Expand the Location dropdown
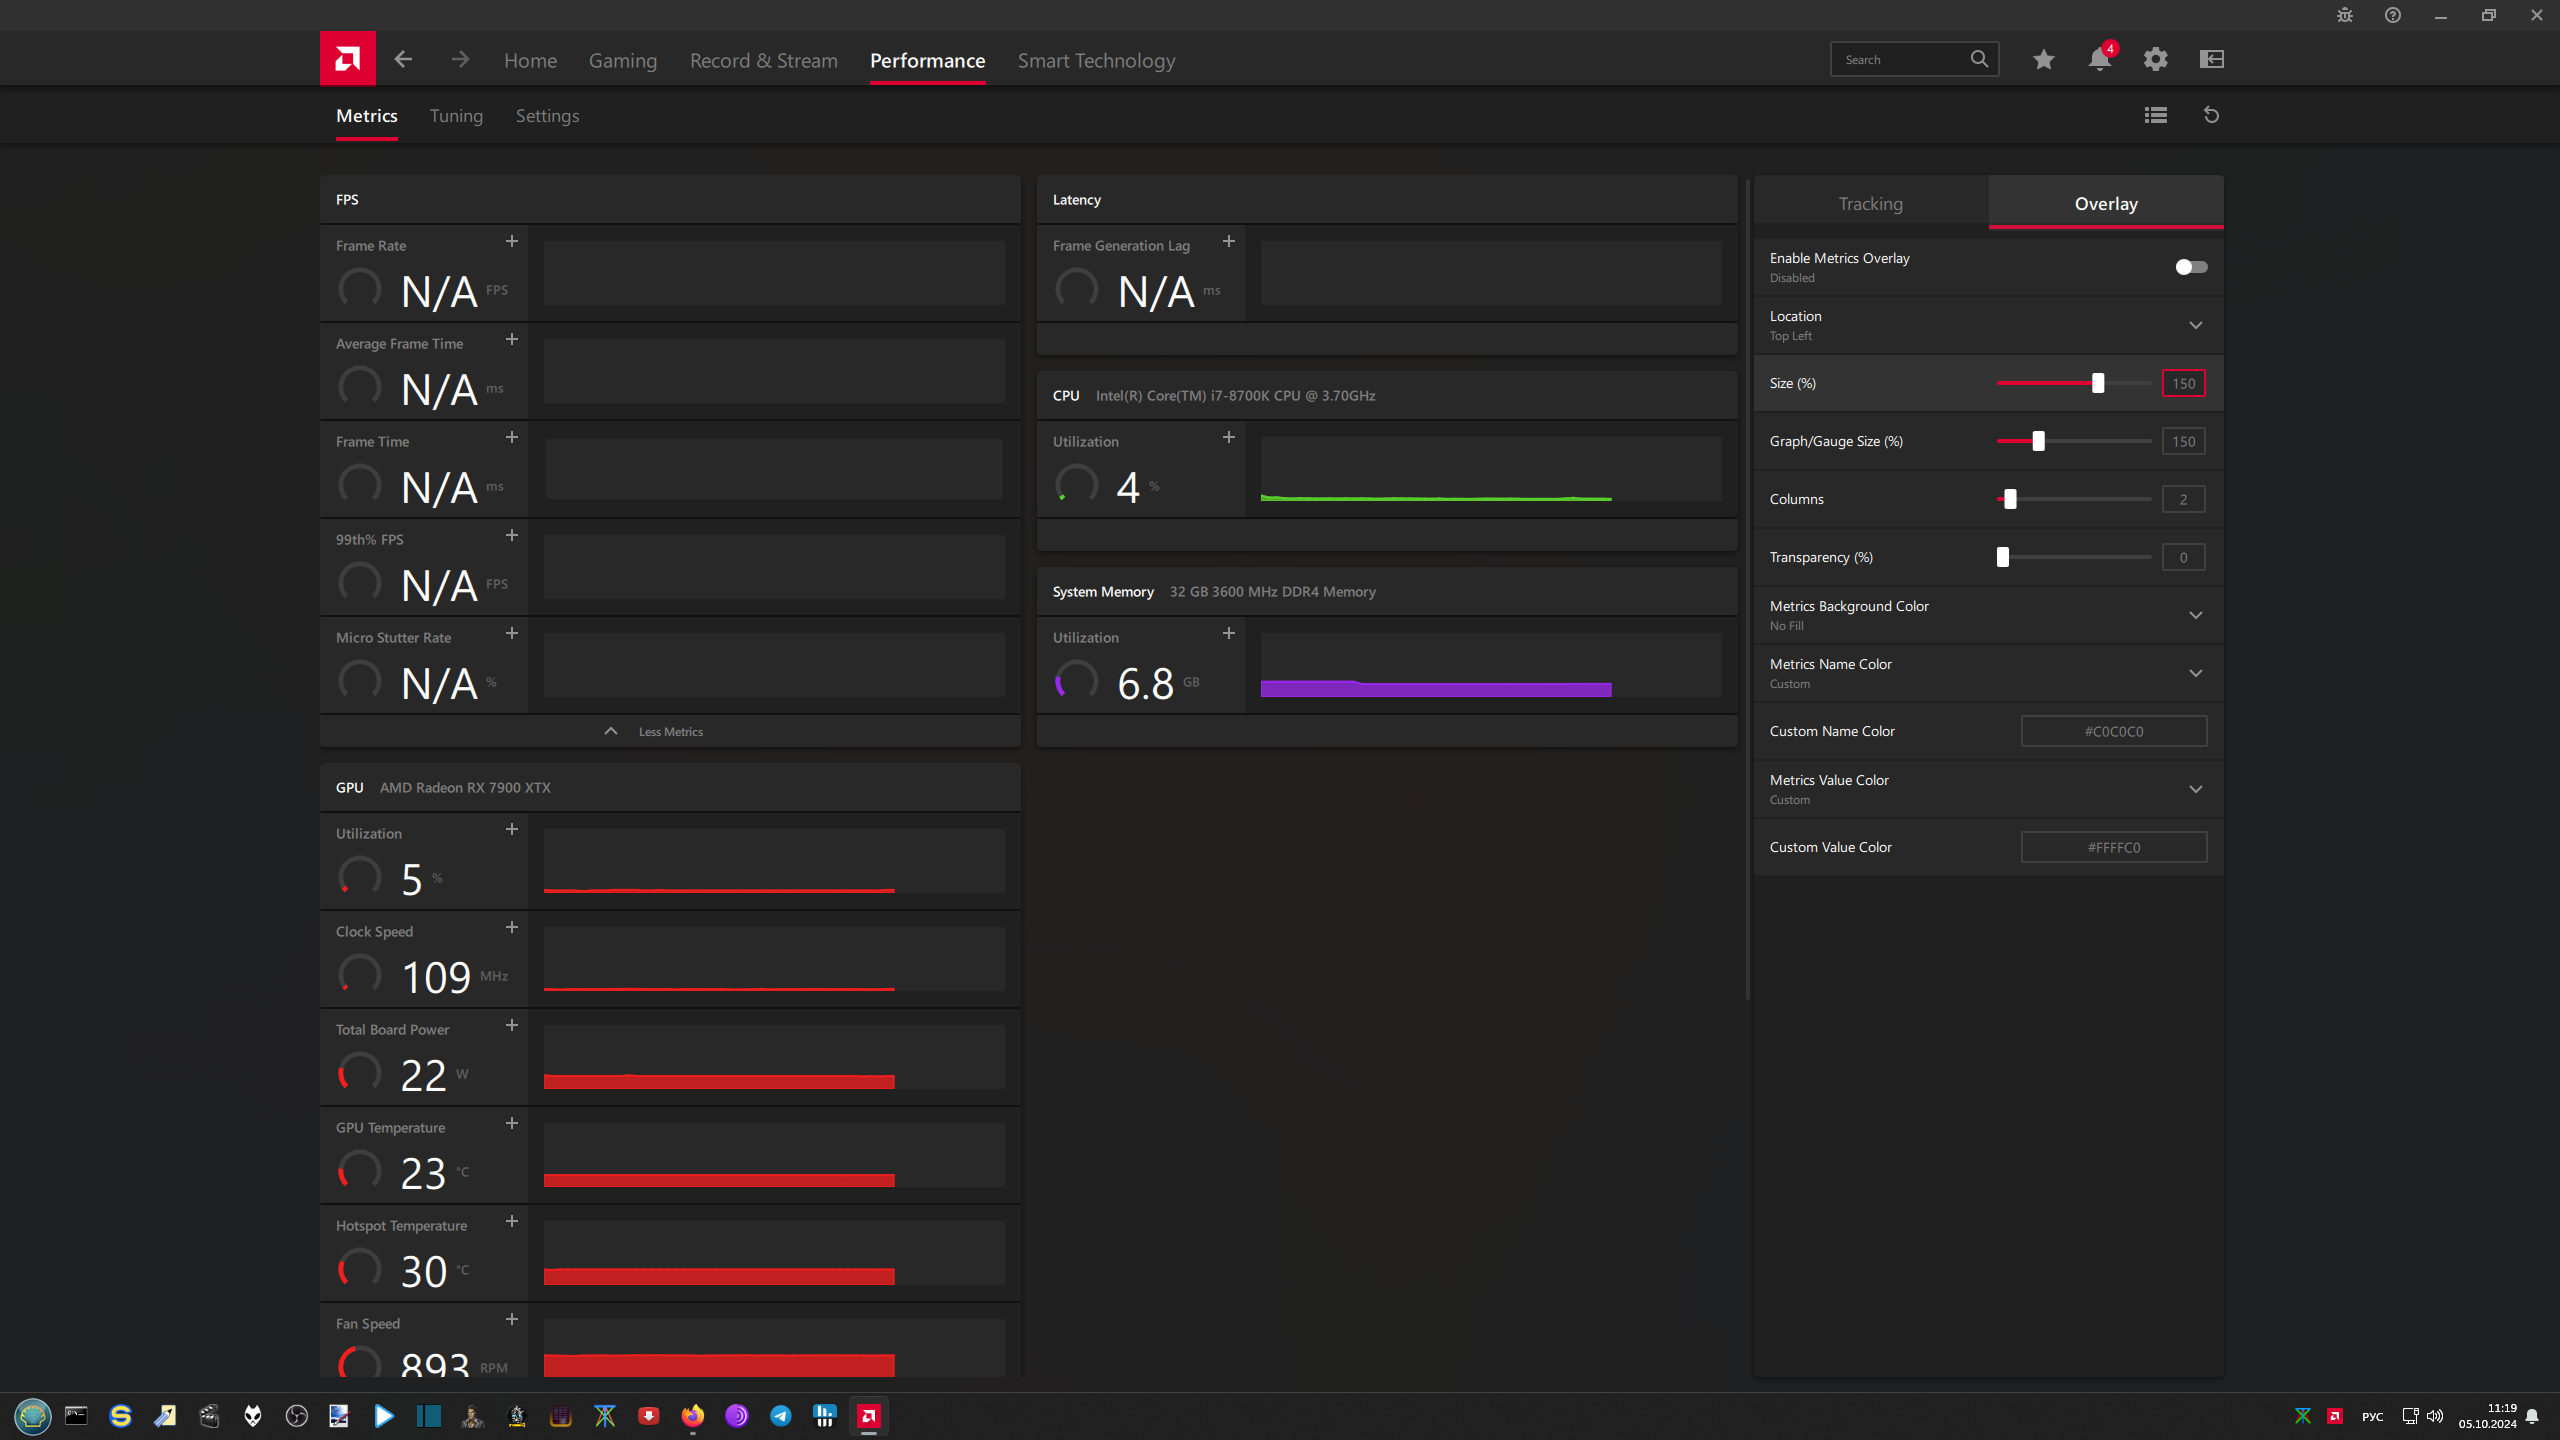Screen dimensions: 2560x1440 pos(2195,326)
